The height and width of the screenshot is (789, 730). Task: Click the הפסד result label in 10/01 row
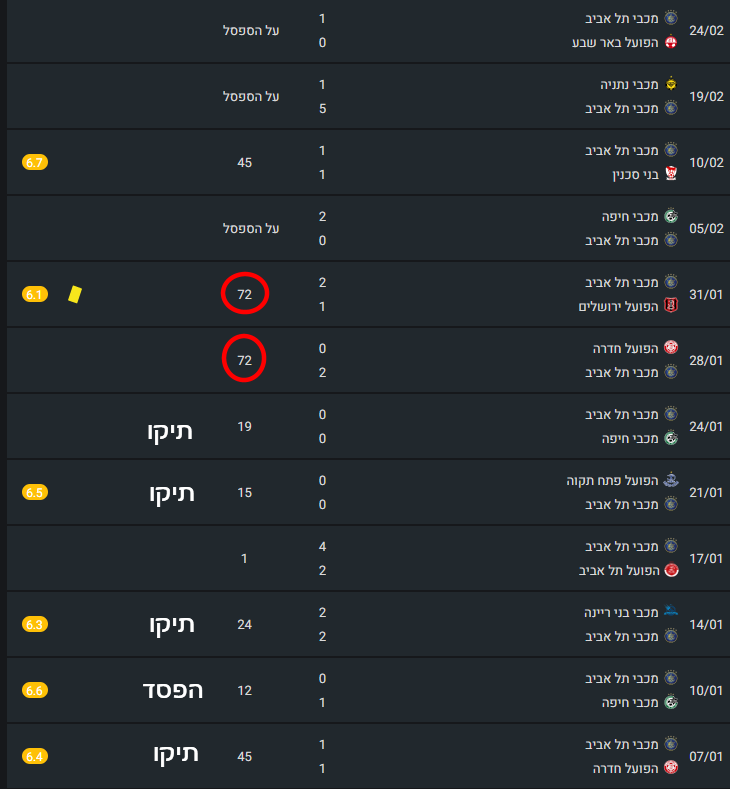[x=172, y=690]
